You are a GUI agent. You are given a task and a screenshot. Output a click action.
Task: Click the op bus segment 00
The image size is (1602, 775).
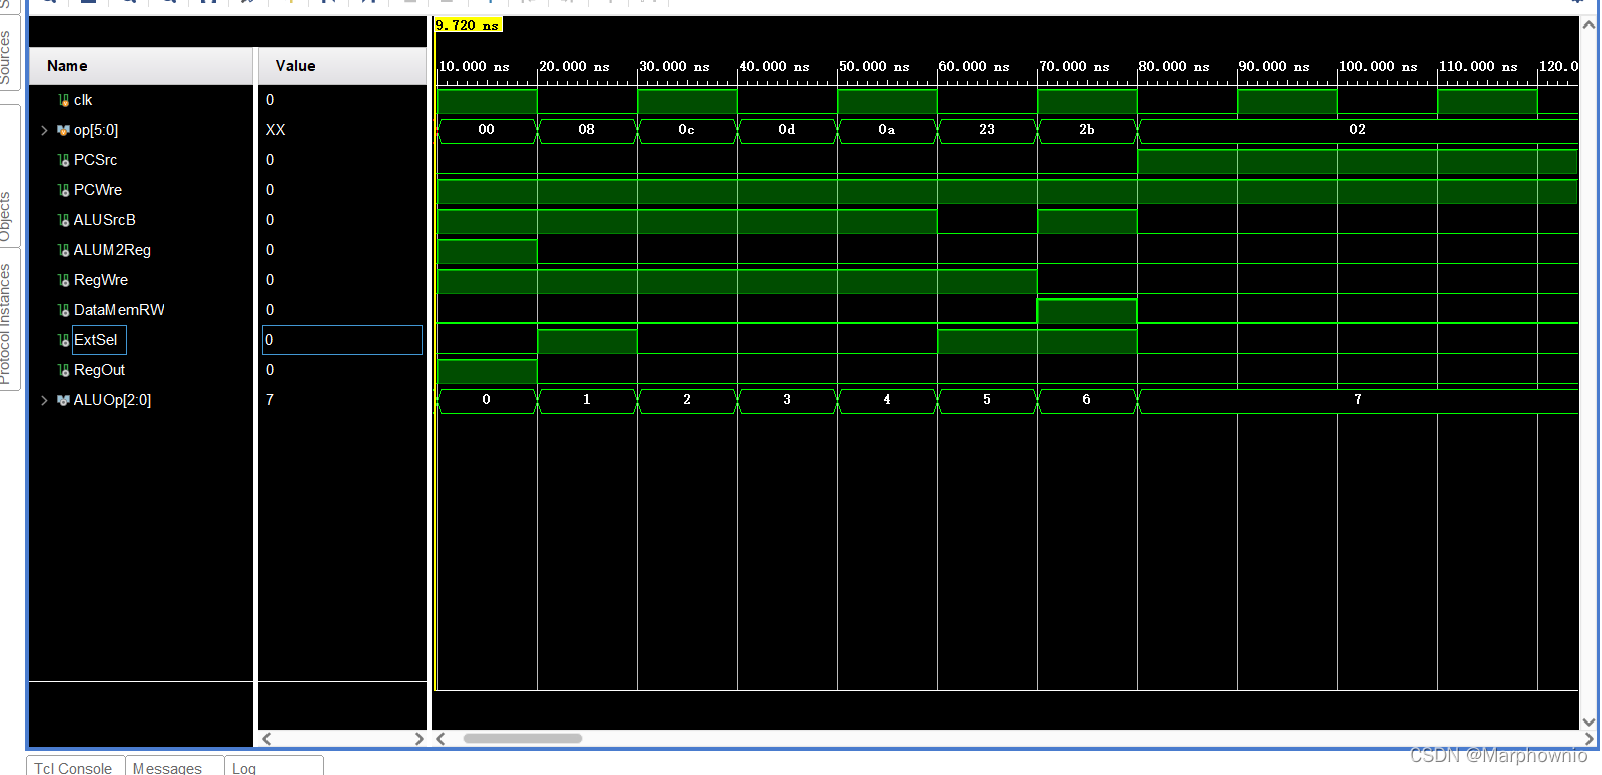(487, 130)
